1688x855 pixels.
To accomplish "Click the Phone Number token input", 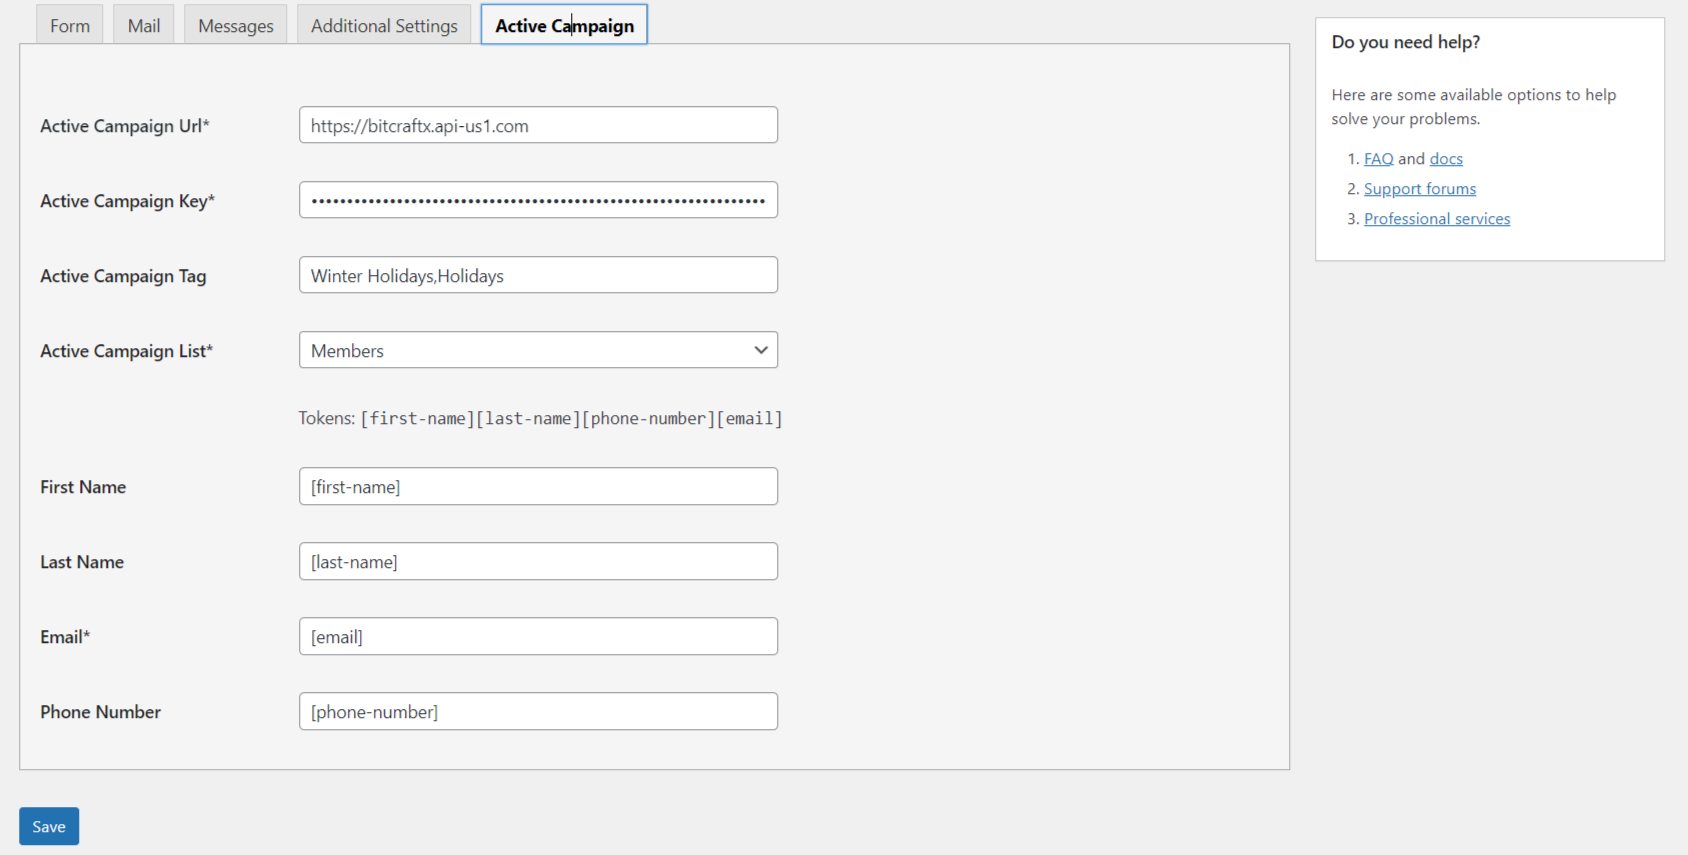I will (x=538, y=711).
